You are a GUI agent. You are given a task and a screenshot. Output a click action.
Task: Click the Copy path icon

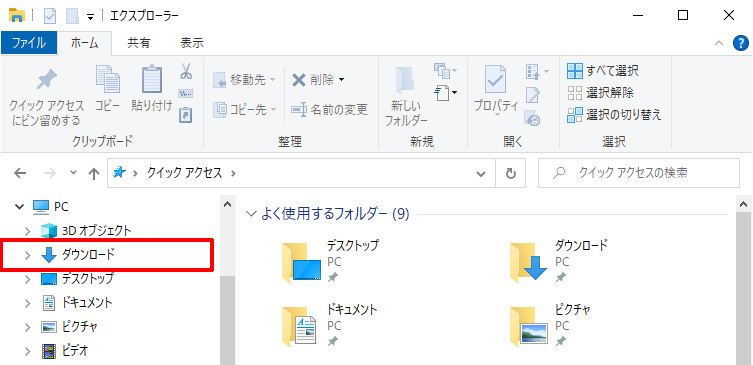[x=186, y=93]
